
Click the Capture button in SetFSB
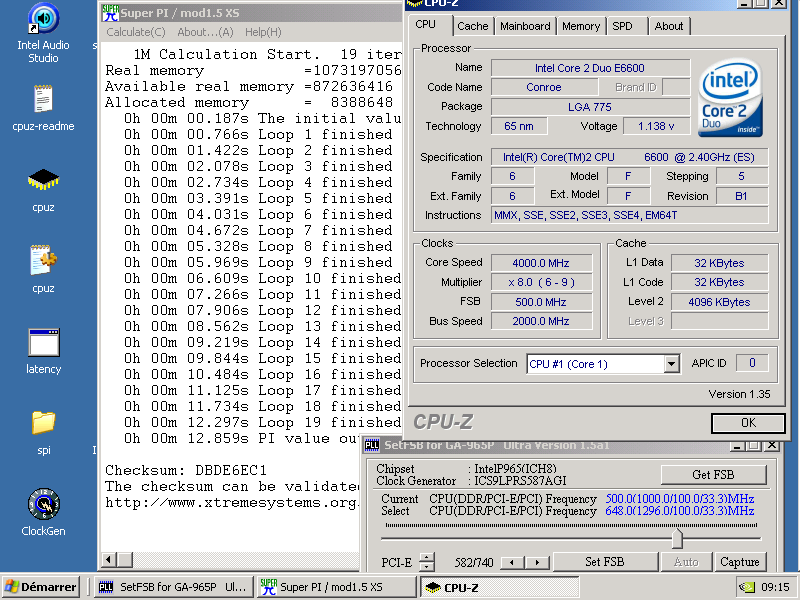[x=740, y=562]
